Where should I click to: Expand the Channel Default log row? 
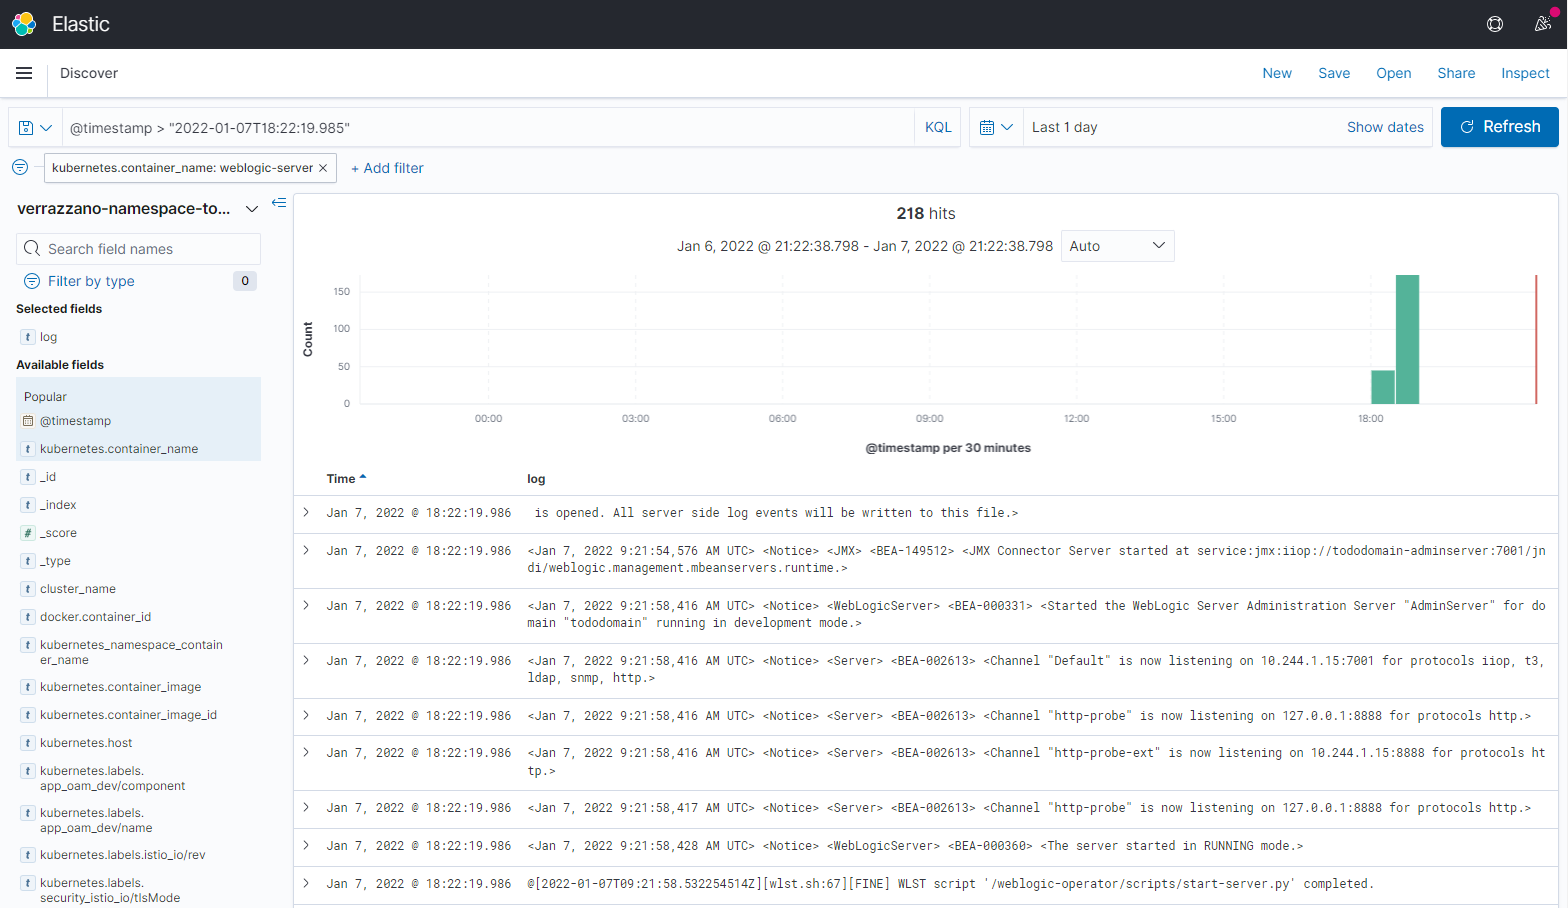point(306,660)
